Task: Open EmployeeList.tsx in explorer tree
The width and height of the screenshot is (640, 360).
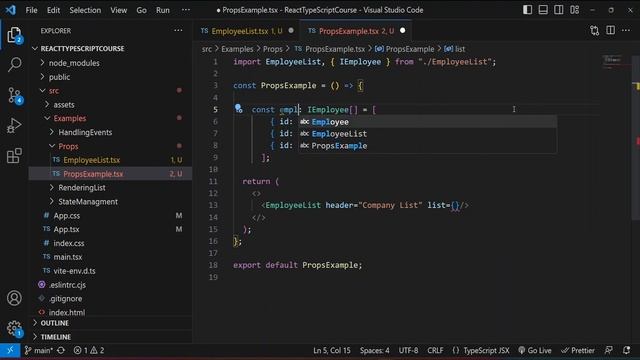Action: pos(110,160)
